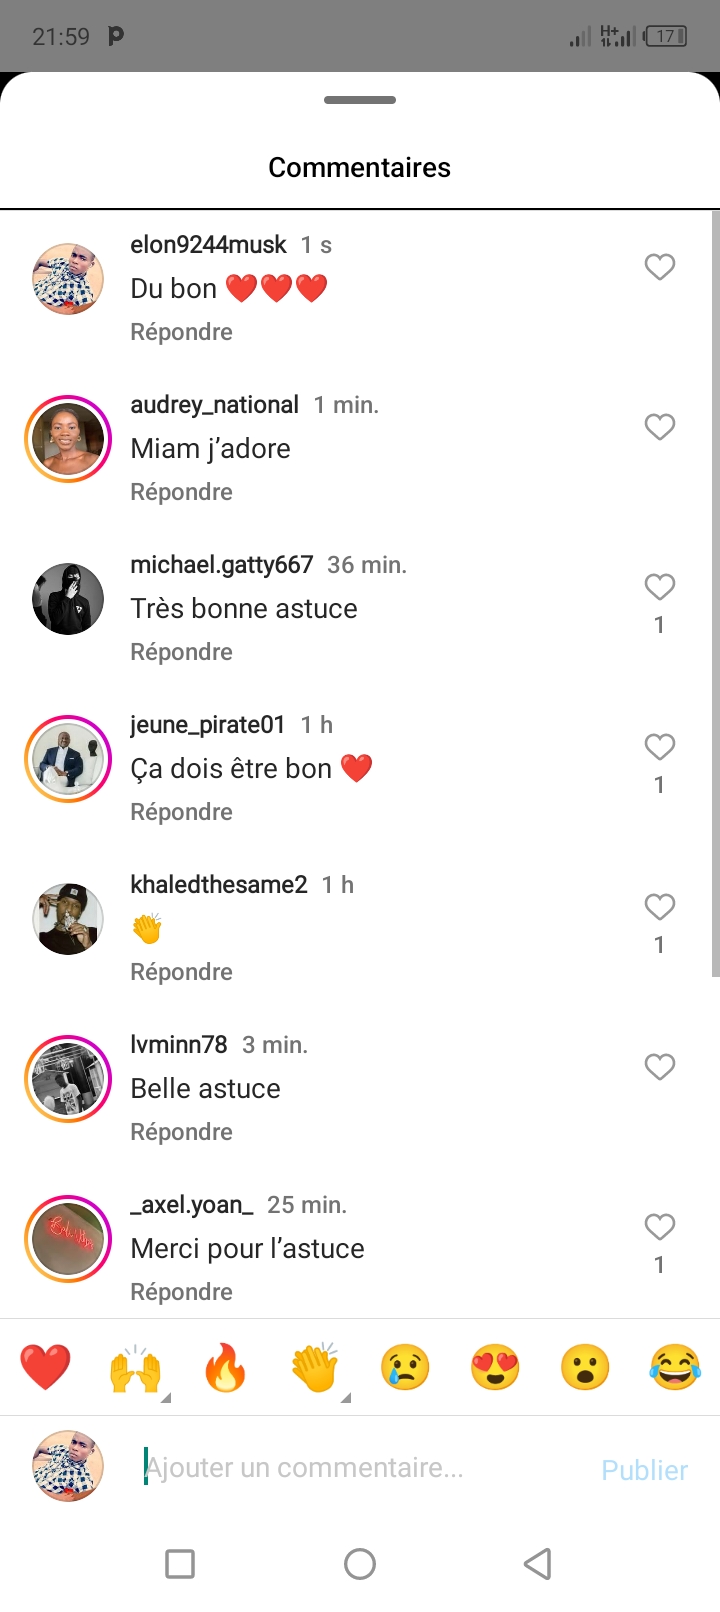Like audrey_national's "Miam j'adore" comment
This screenshot has width=720, height=1612.
pyautogui.click(x=659, y=427)
